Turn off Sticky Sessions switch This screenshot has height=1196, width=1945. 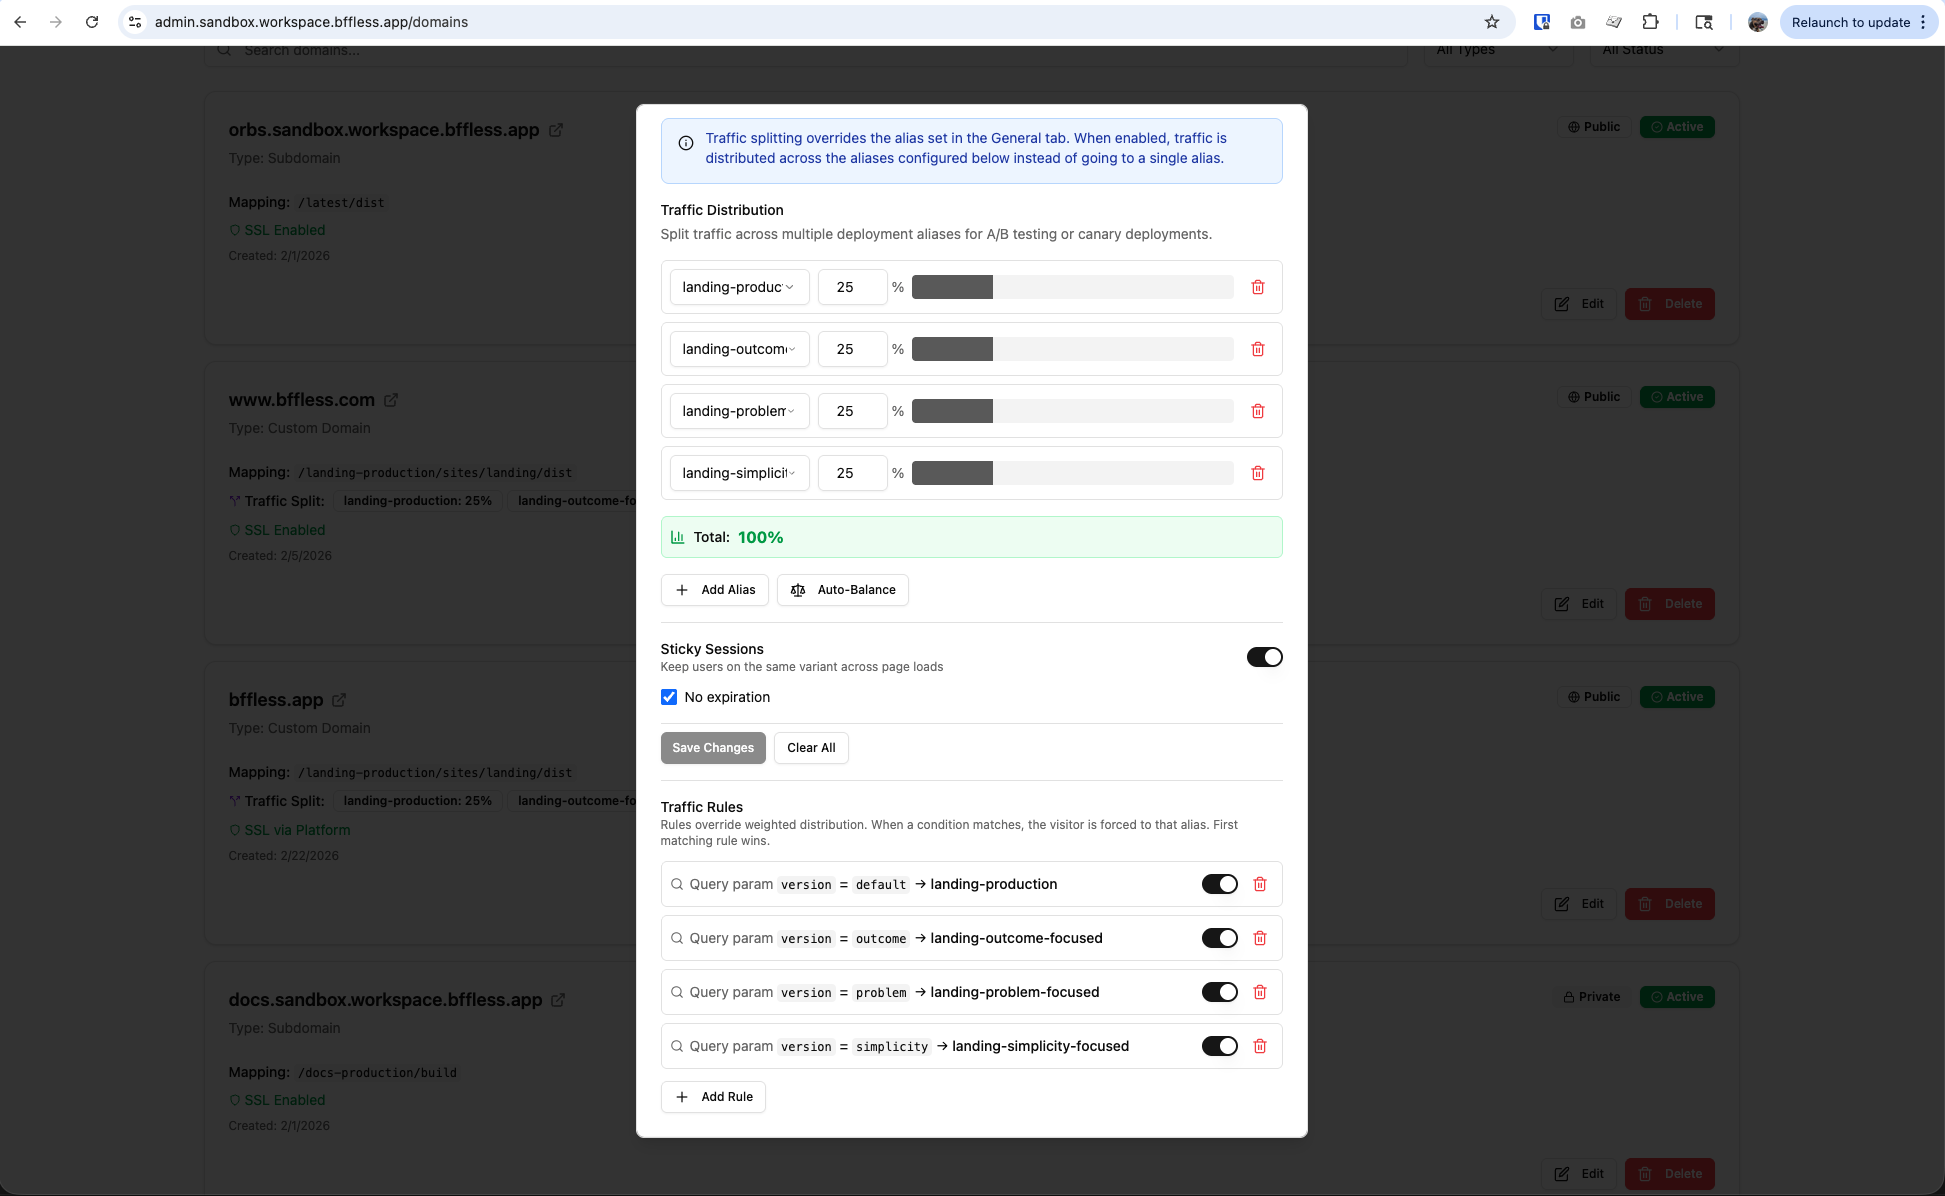point(1264,657)
